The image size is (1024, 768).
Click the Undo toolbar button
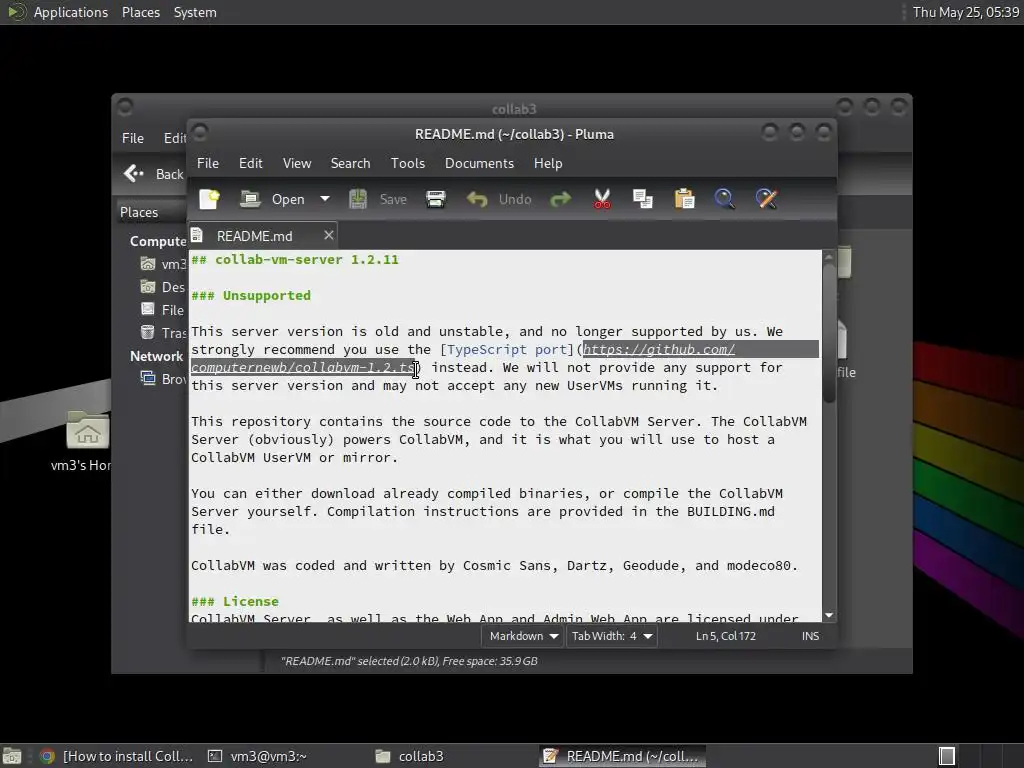pyautogui.click(x=499, y=199)
